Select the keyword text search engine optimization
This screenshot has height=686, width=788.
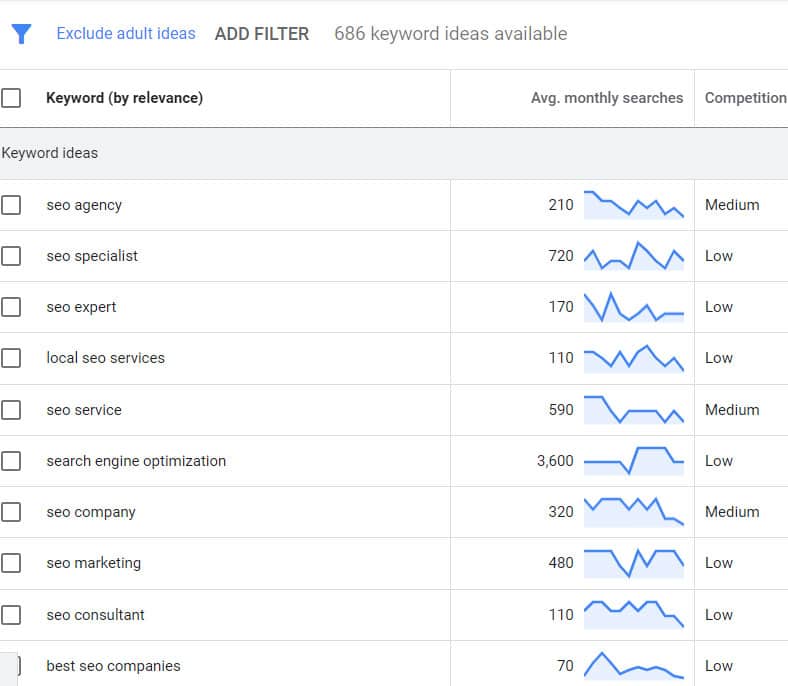click(x=136, y=461)
